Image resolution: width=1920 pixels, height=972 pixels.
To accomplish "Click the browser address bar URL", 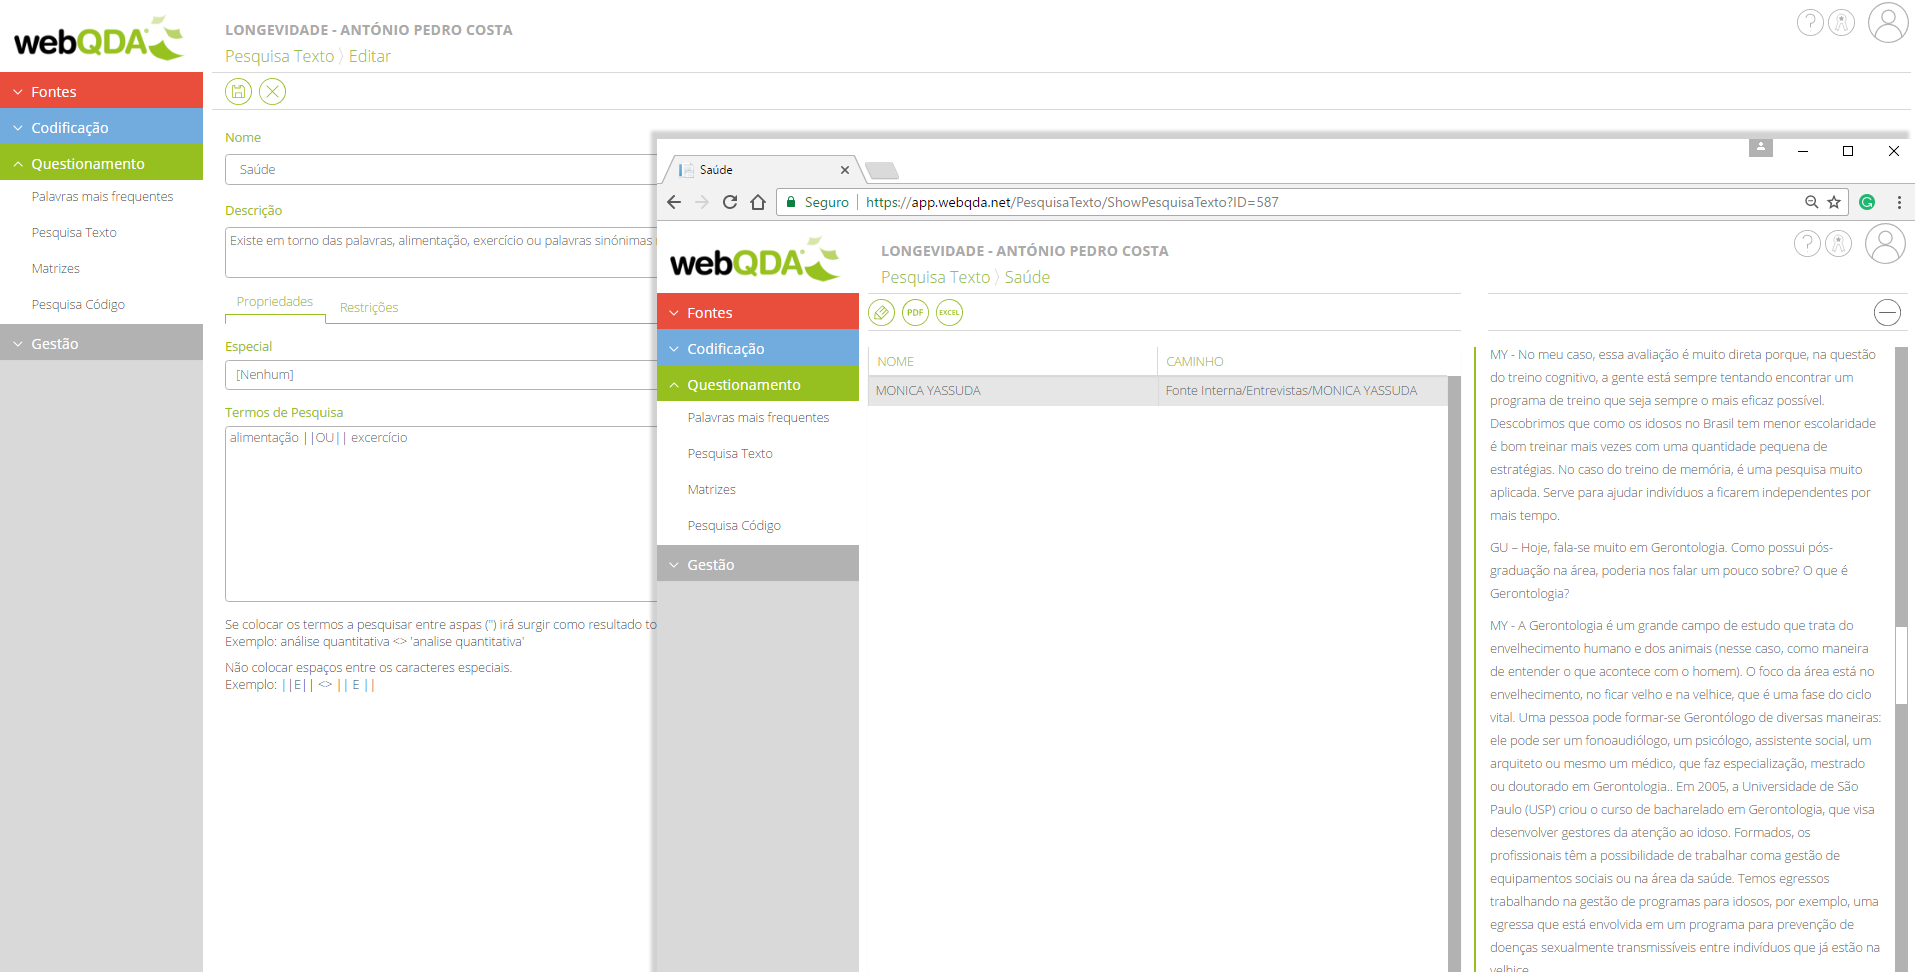I will click(1072, 202).
